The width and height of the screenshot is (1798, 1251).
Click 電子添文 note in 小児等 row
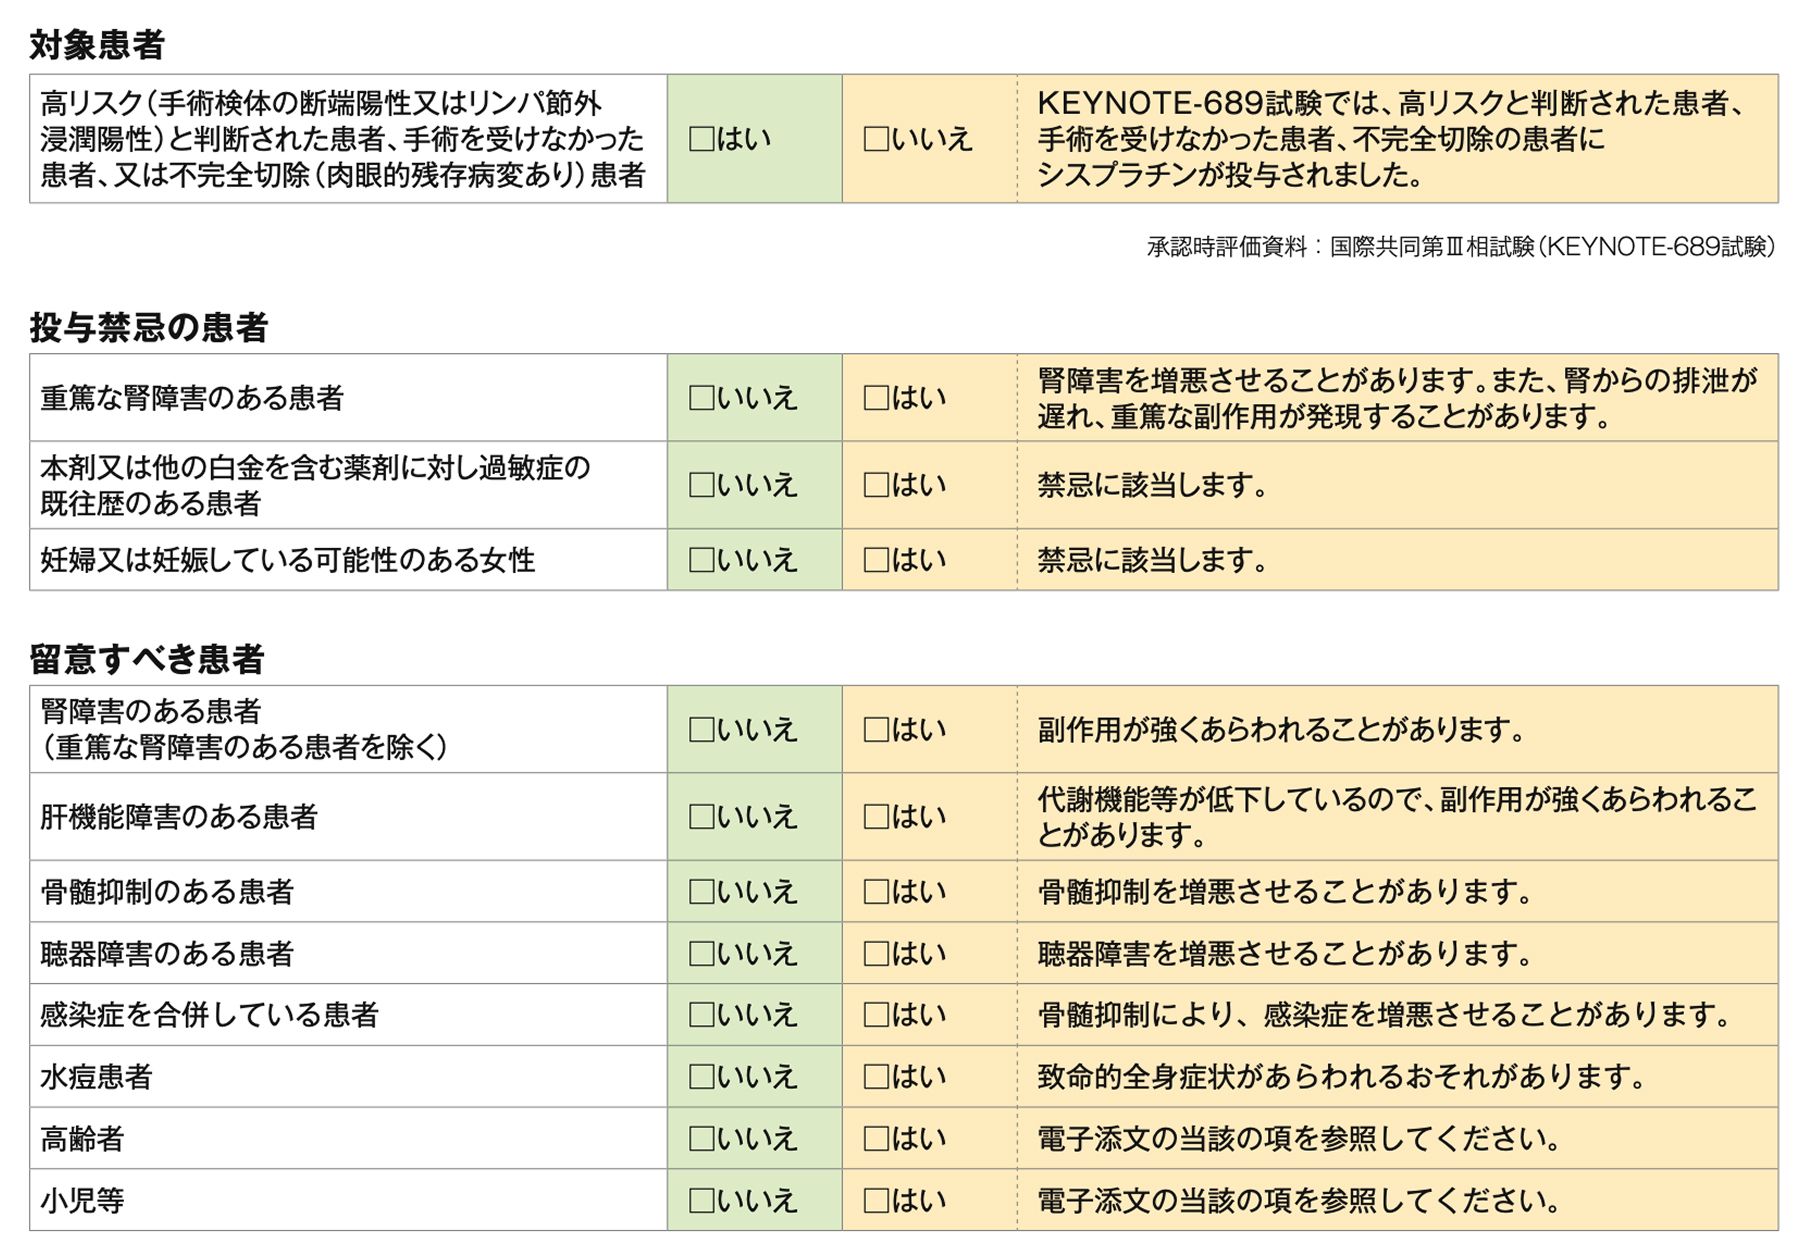(1299, 1201)
